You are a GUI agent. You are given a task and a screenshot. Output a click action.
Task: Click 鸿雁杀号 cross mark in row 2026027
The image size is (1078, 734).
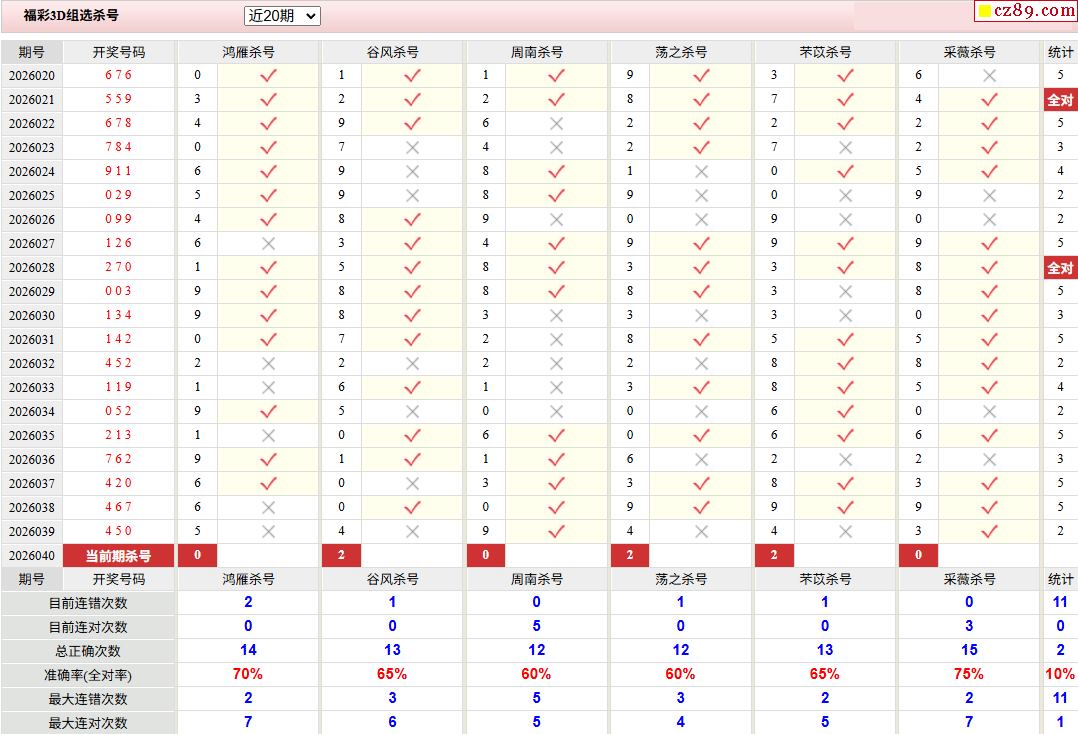tap(268, 243)
